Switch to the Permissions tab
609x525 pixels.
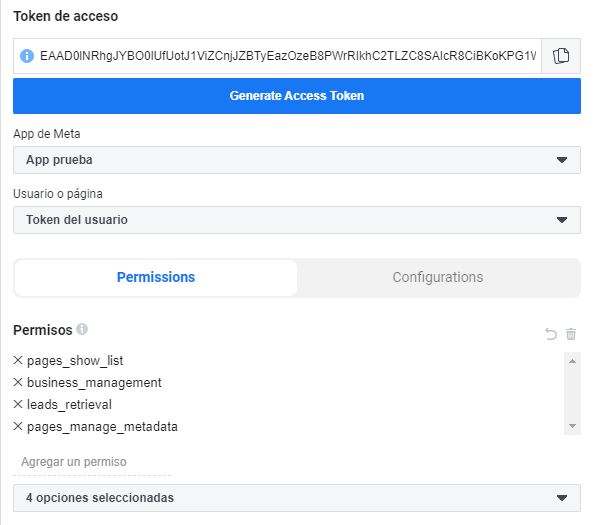coord(156,277)
